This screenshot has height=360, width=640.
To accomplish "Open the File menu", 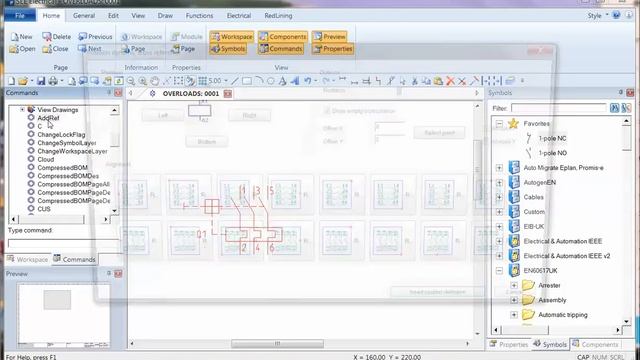I will click(x=20, y=16).
